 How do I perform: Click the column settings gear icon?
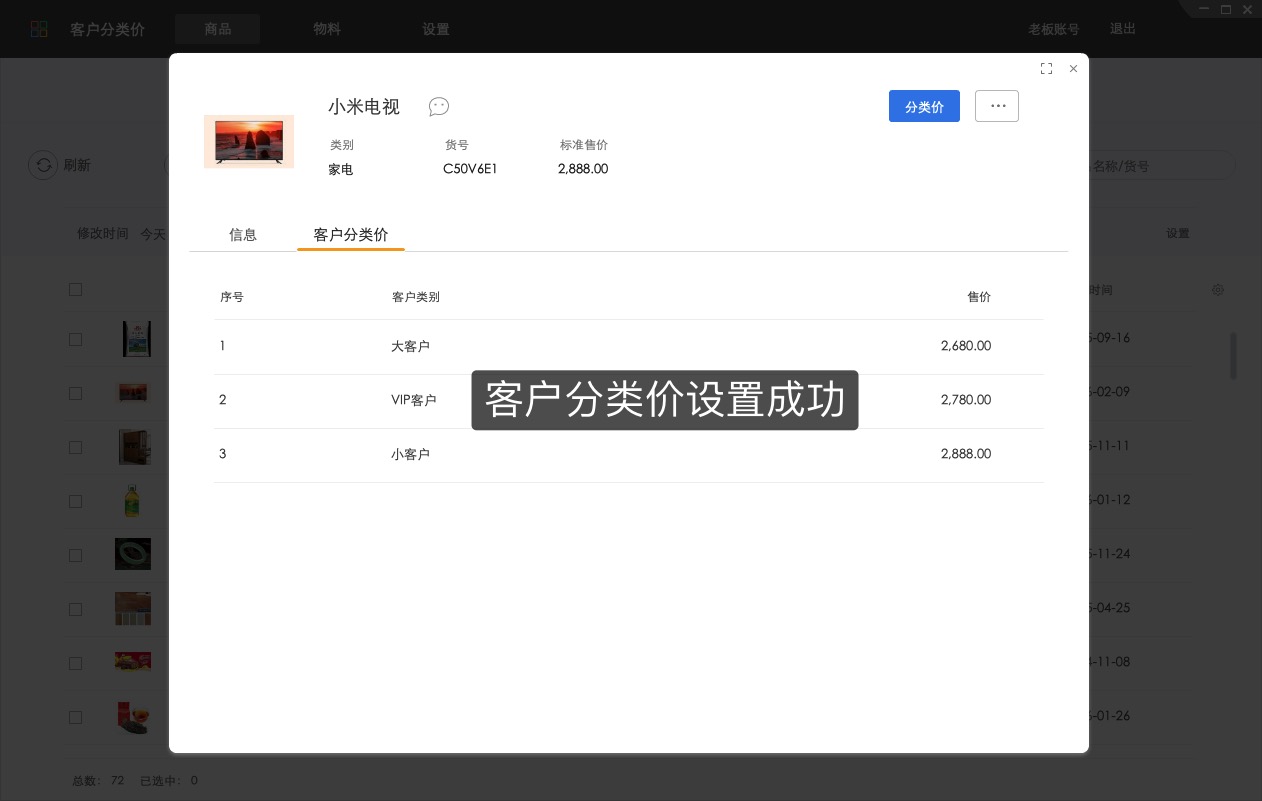click(x=1218, y=290)
